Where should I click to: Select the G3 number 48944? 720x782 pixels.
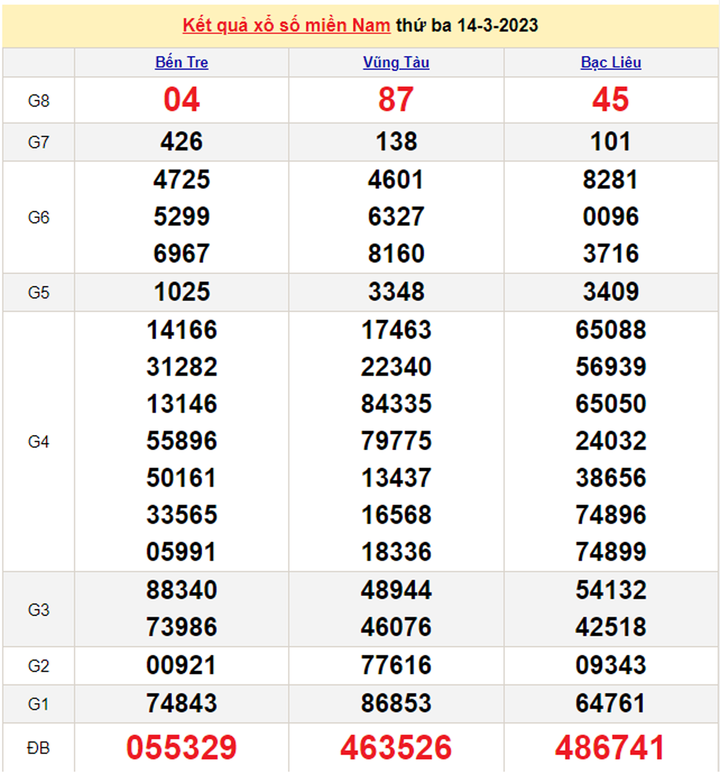(396, 590)
